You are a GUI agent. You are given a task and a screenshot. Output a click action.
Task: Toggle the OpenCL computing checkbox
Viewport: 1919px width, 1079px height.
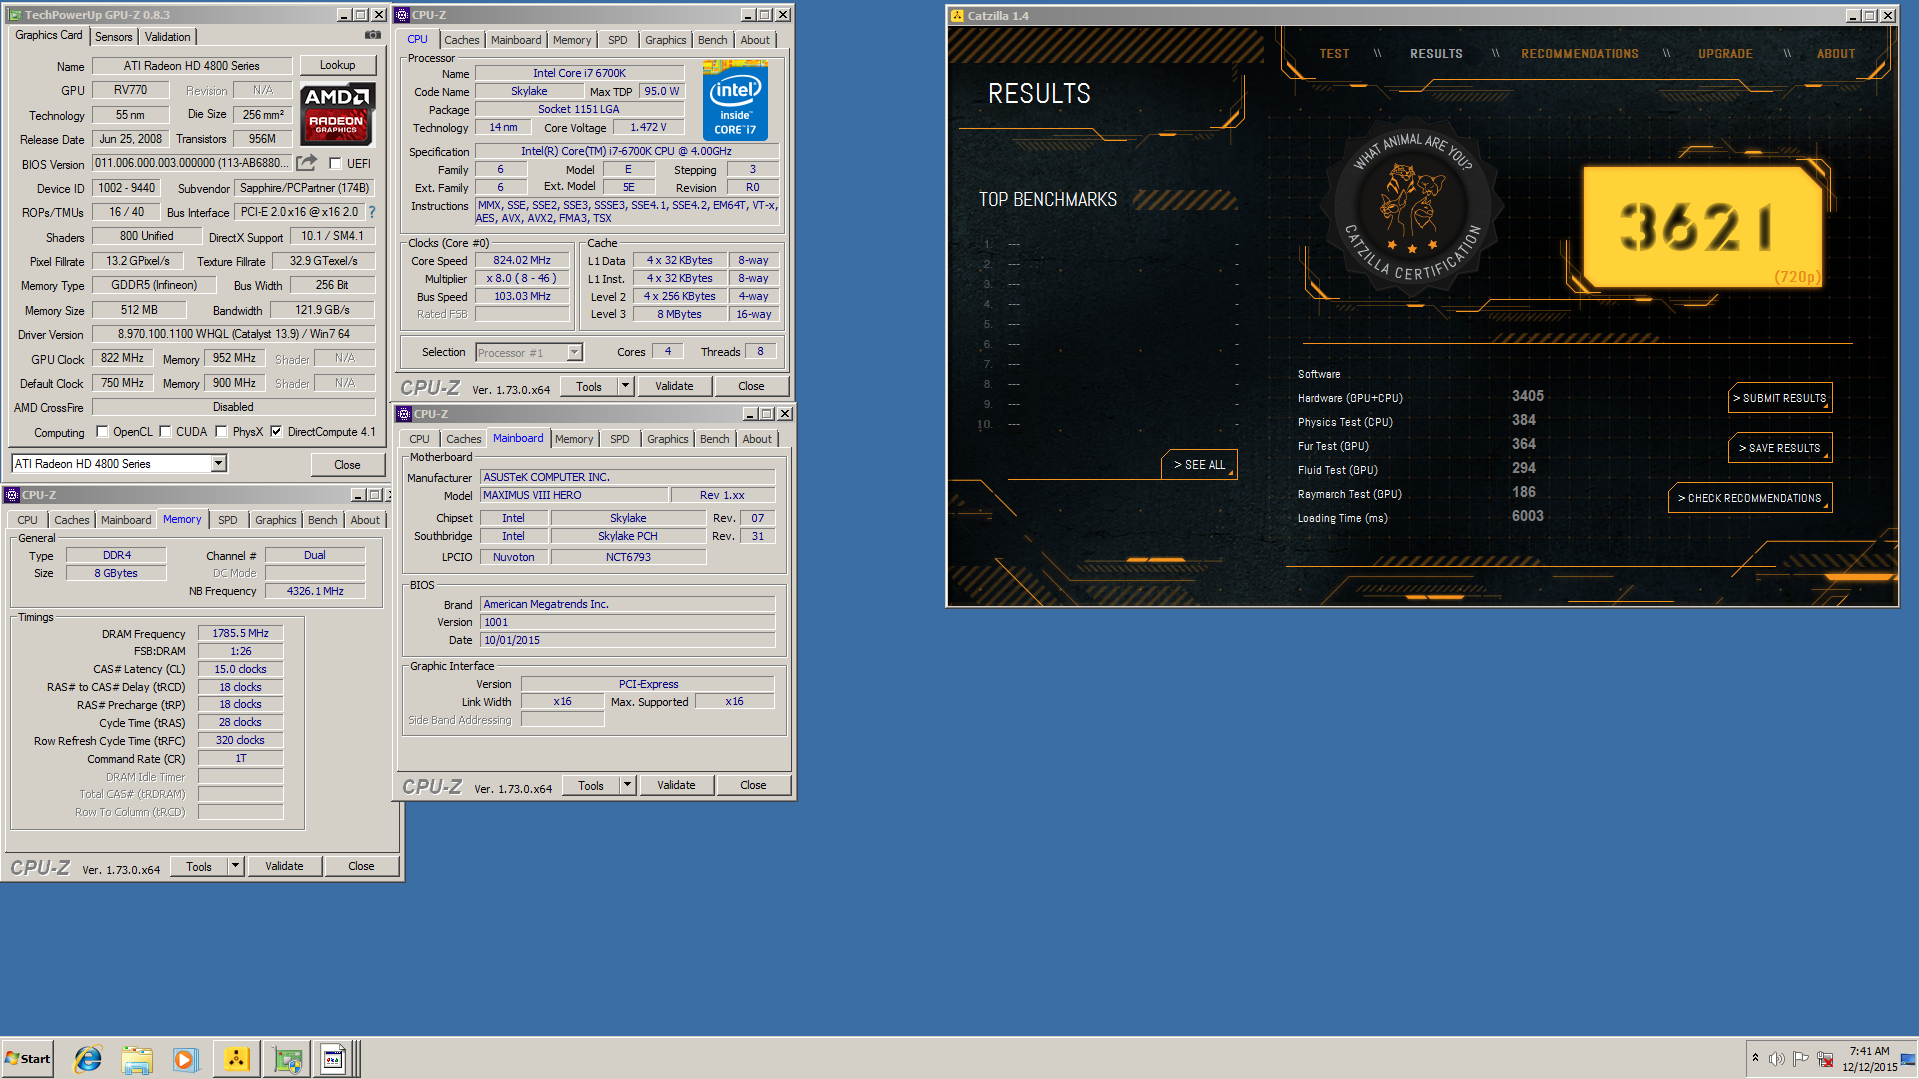102,432
